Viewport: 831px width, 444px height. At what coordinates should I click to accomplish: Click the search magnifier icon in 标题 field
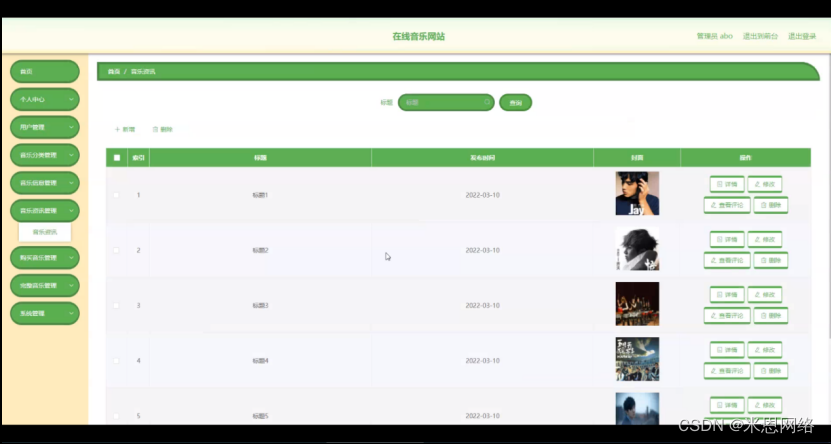point(487,102)
